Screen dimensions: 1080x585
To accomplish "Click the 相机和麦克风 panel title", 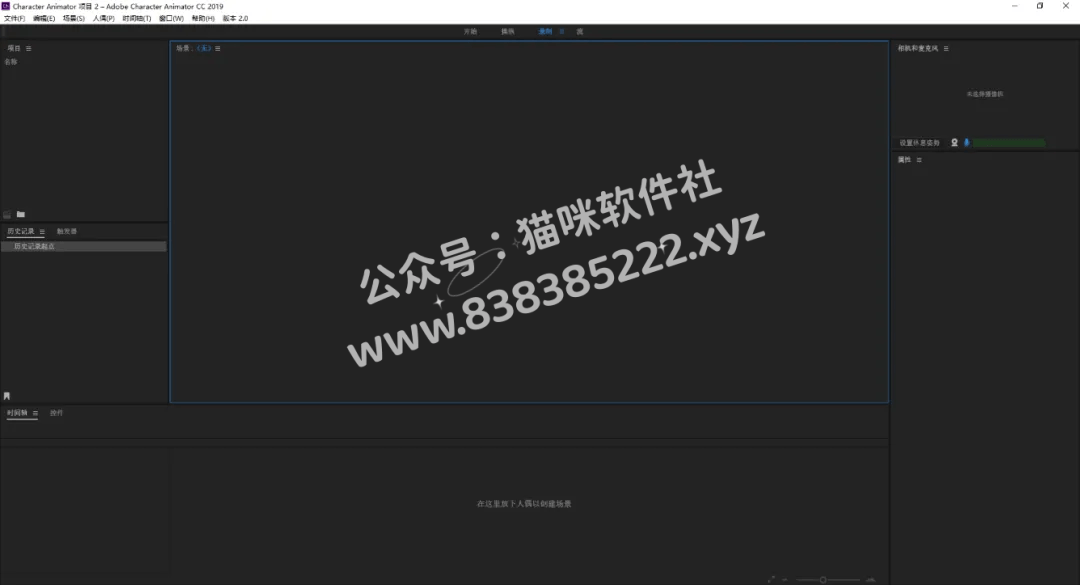I will click(917, 49).
